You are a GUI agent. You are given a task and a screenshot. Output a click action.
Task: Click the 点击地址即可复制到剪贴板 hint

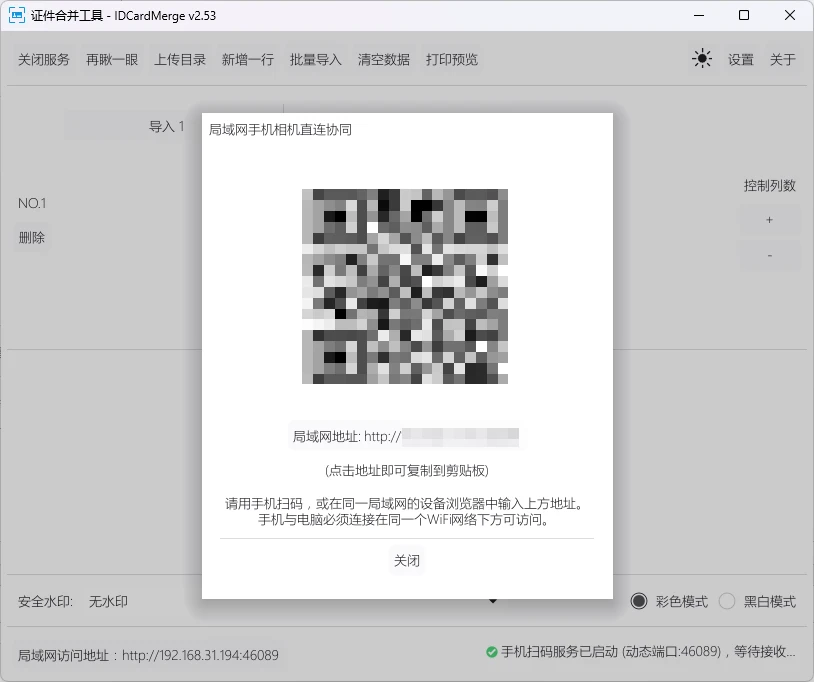click(406, 471)
